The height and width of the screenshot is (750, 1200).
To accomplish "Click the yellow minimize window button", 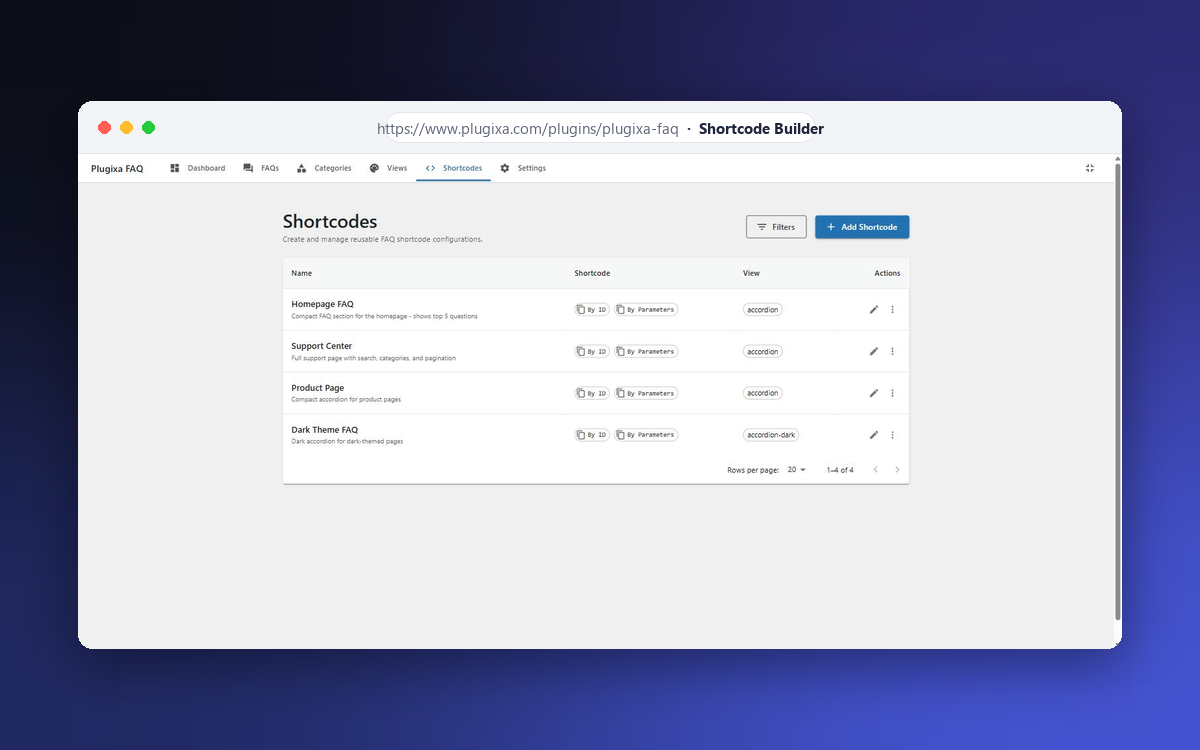I will pyautogui.click(x=126, y=127).
